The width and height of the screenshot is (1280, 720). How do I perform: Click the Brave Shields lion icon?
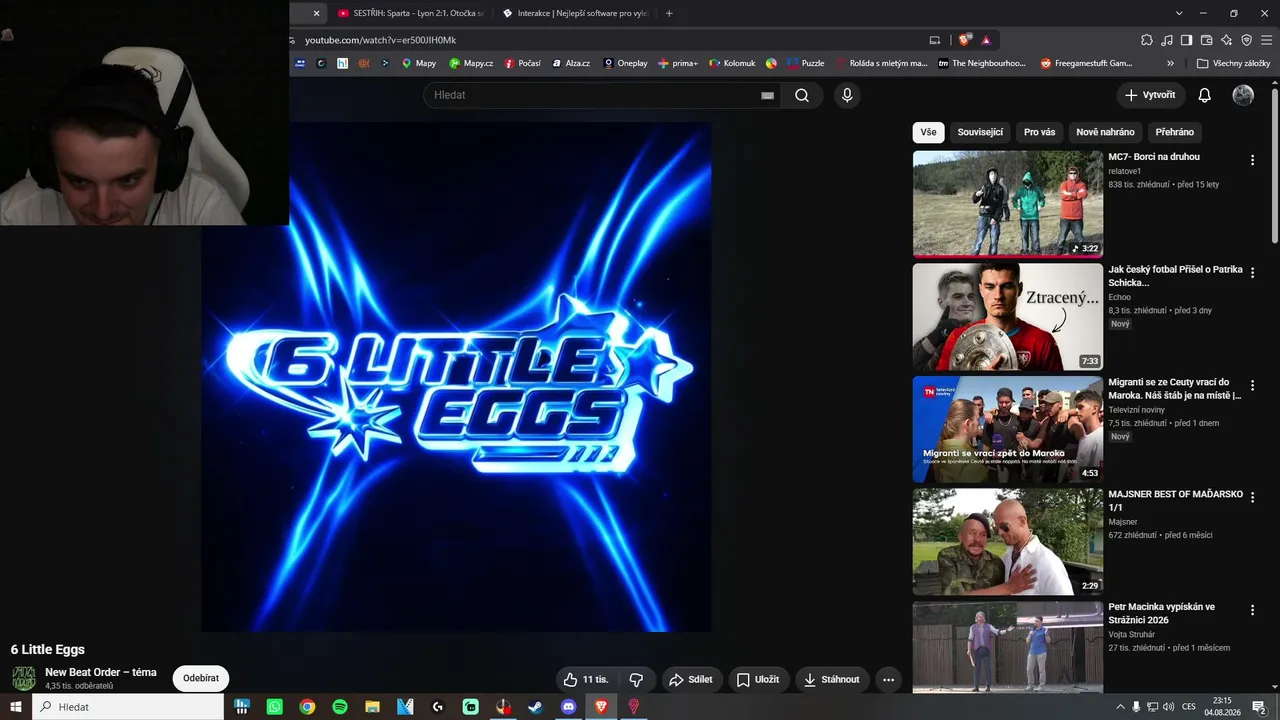[x=964, y=40]
